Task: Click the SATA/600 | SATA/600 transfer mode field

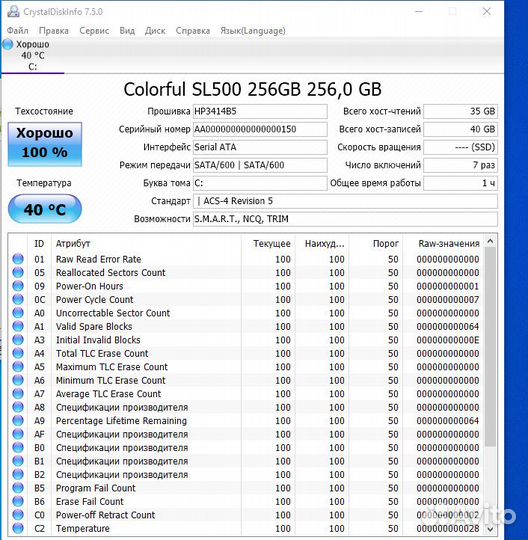Action: pos(260,165)
